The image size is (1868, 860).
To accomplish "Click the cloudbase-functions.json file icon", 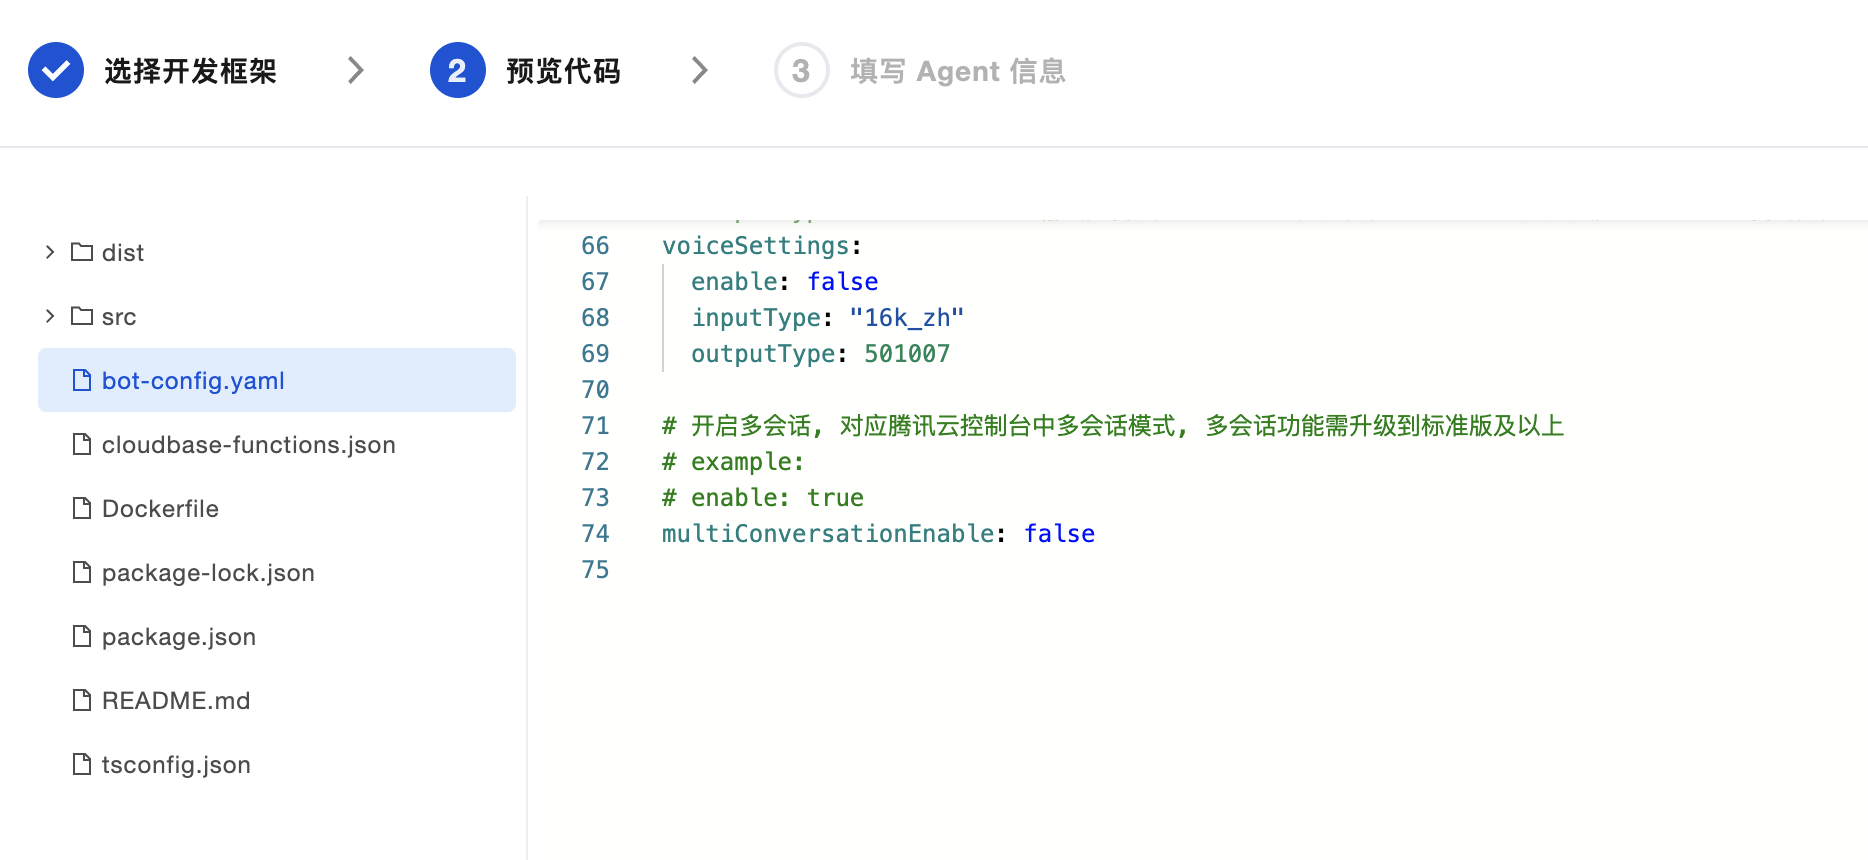I will coord(82,444).
